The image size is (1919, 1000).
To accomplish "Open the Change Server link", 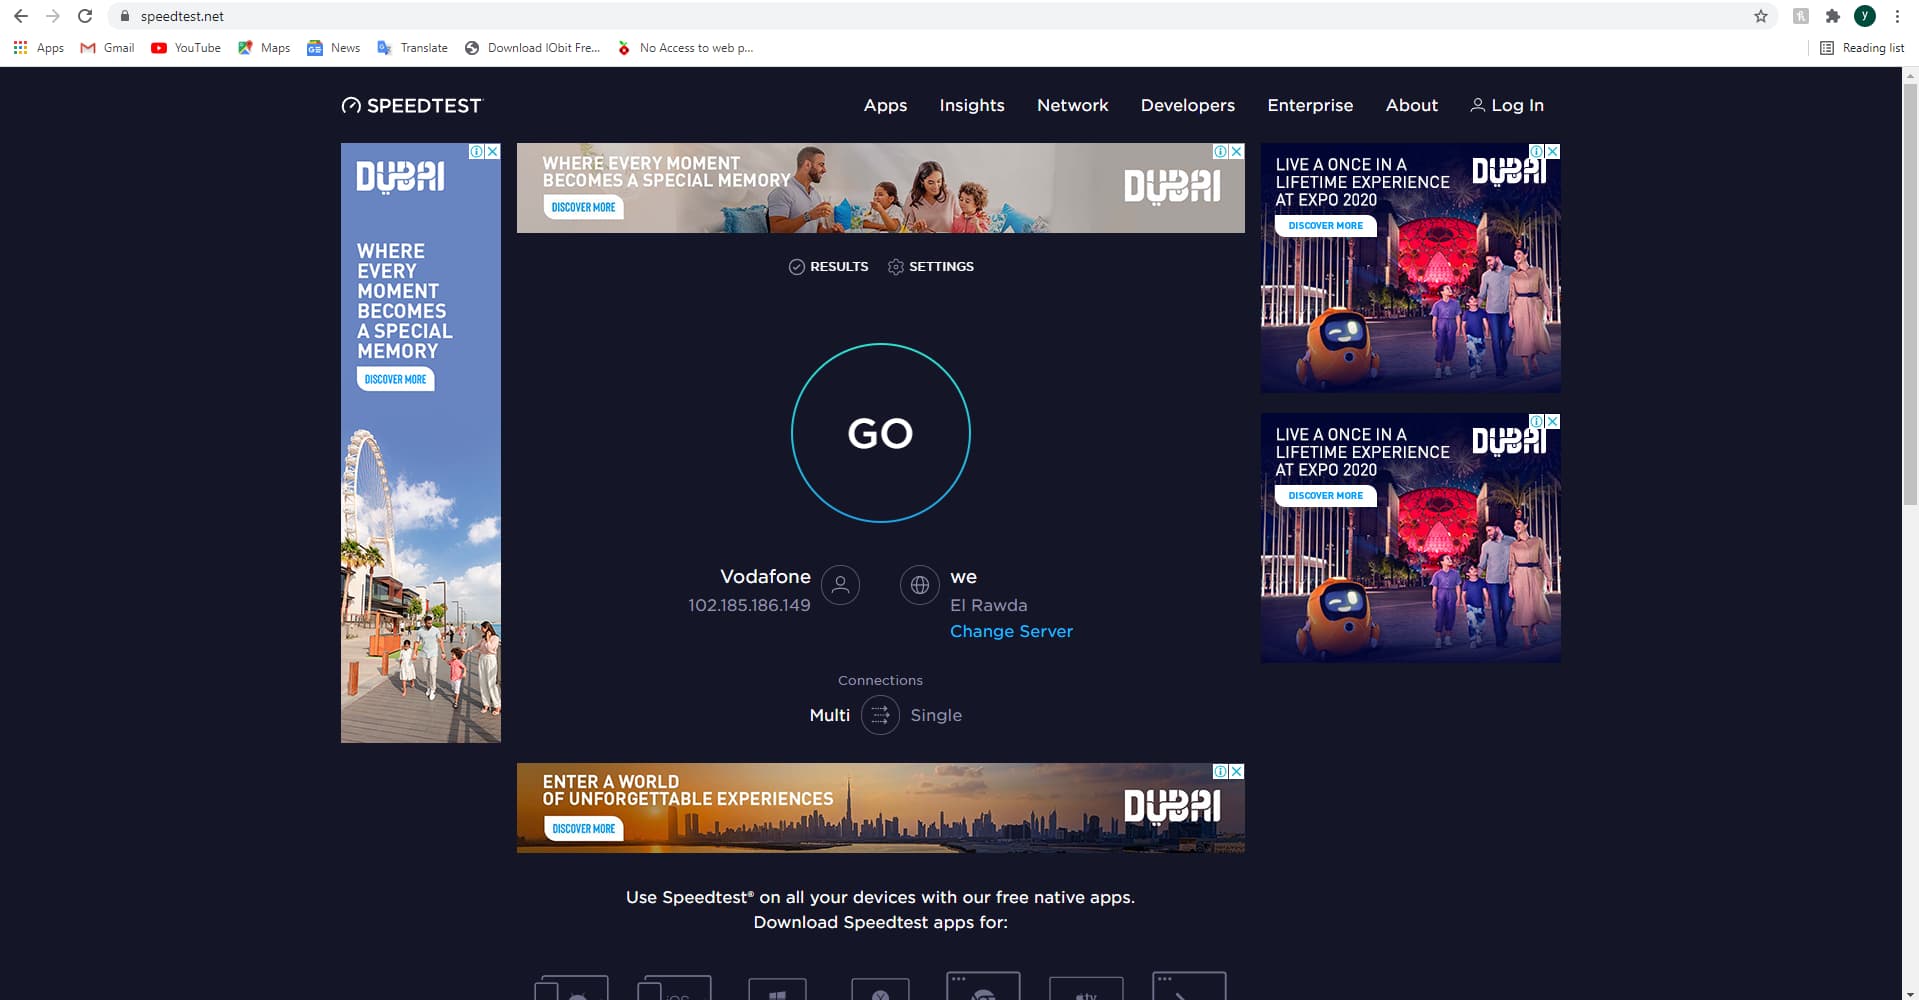I will [1011, 631].
